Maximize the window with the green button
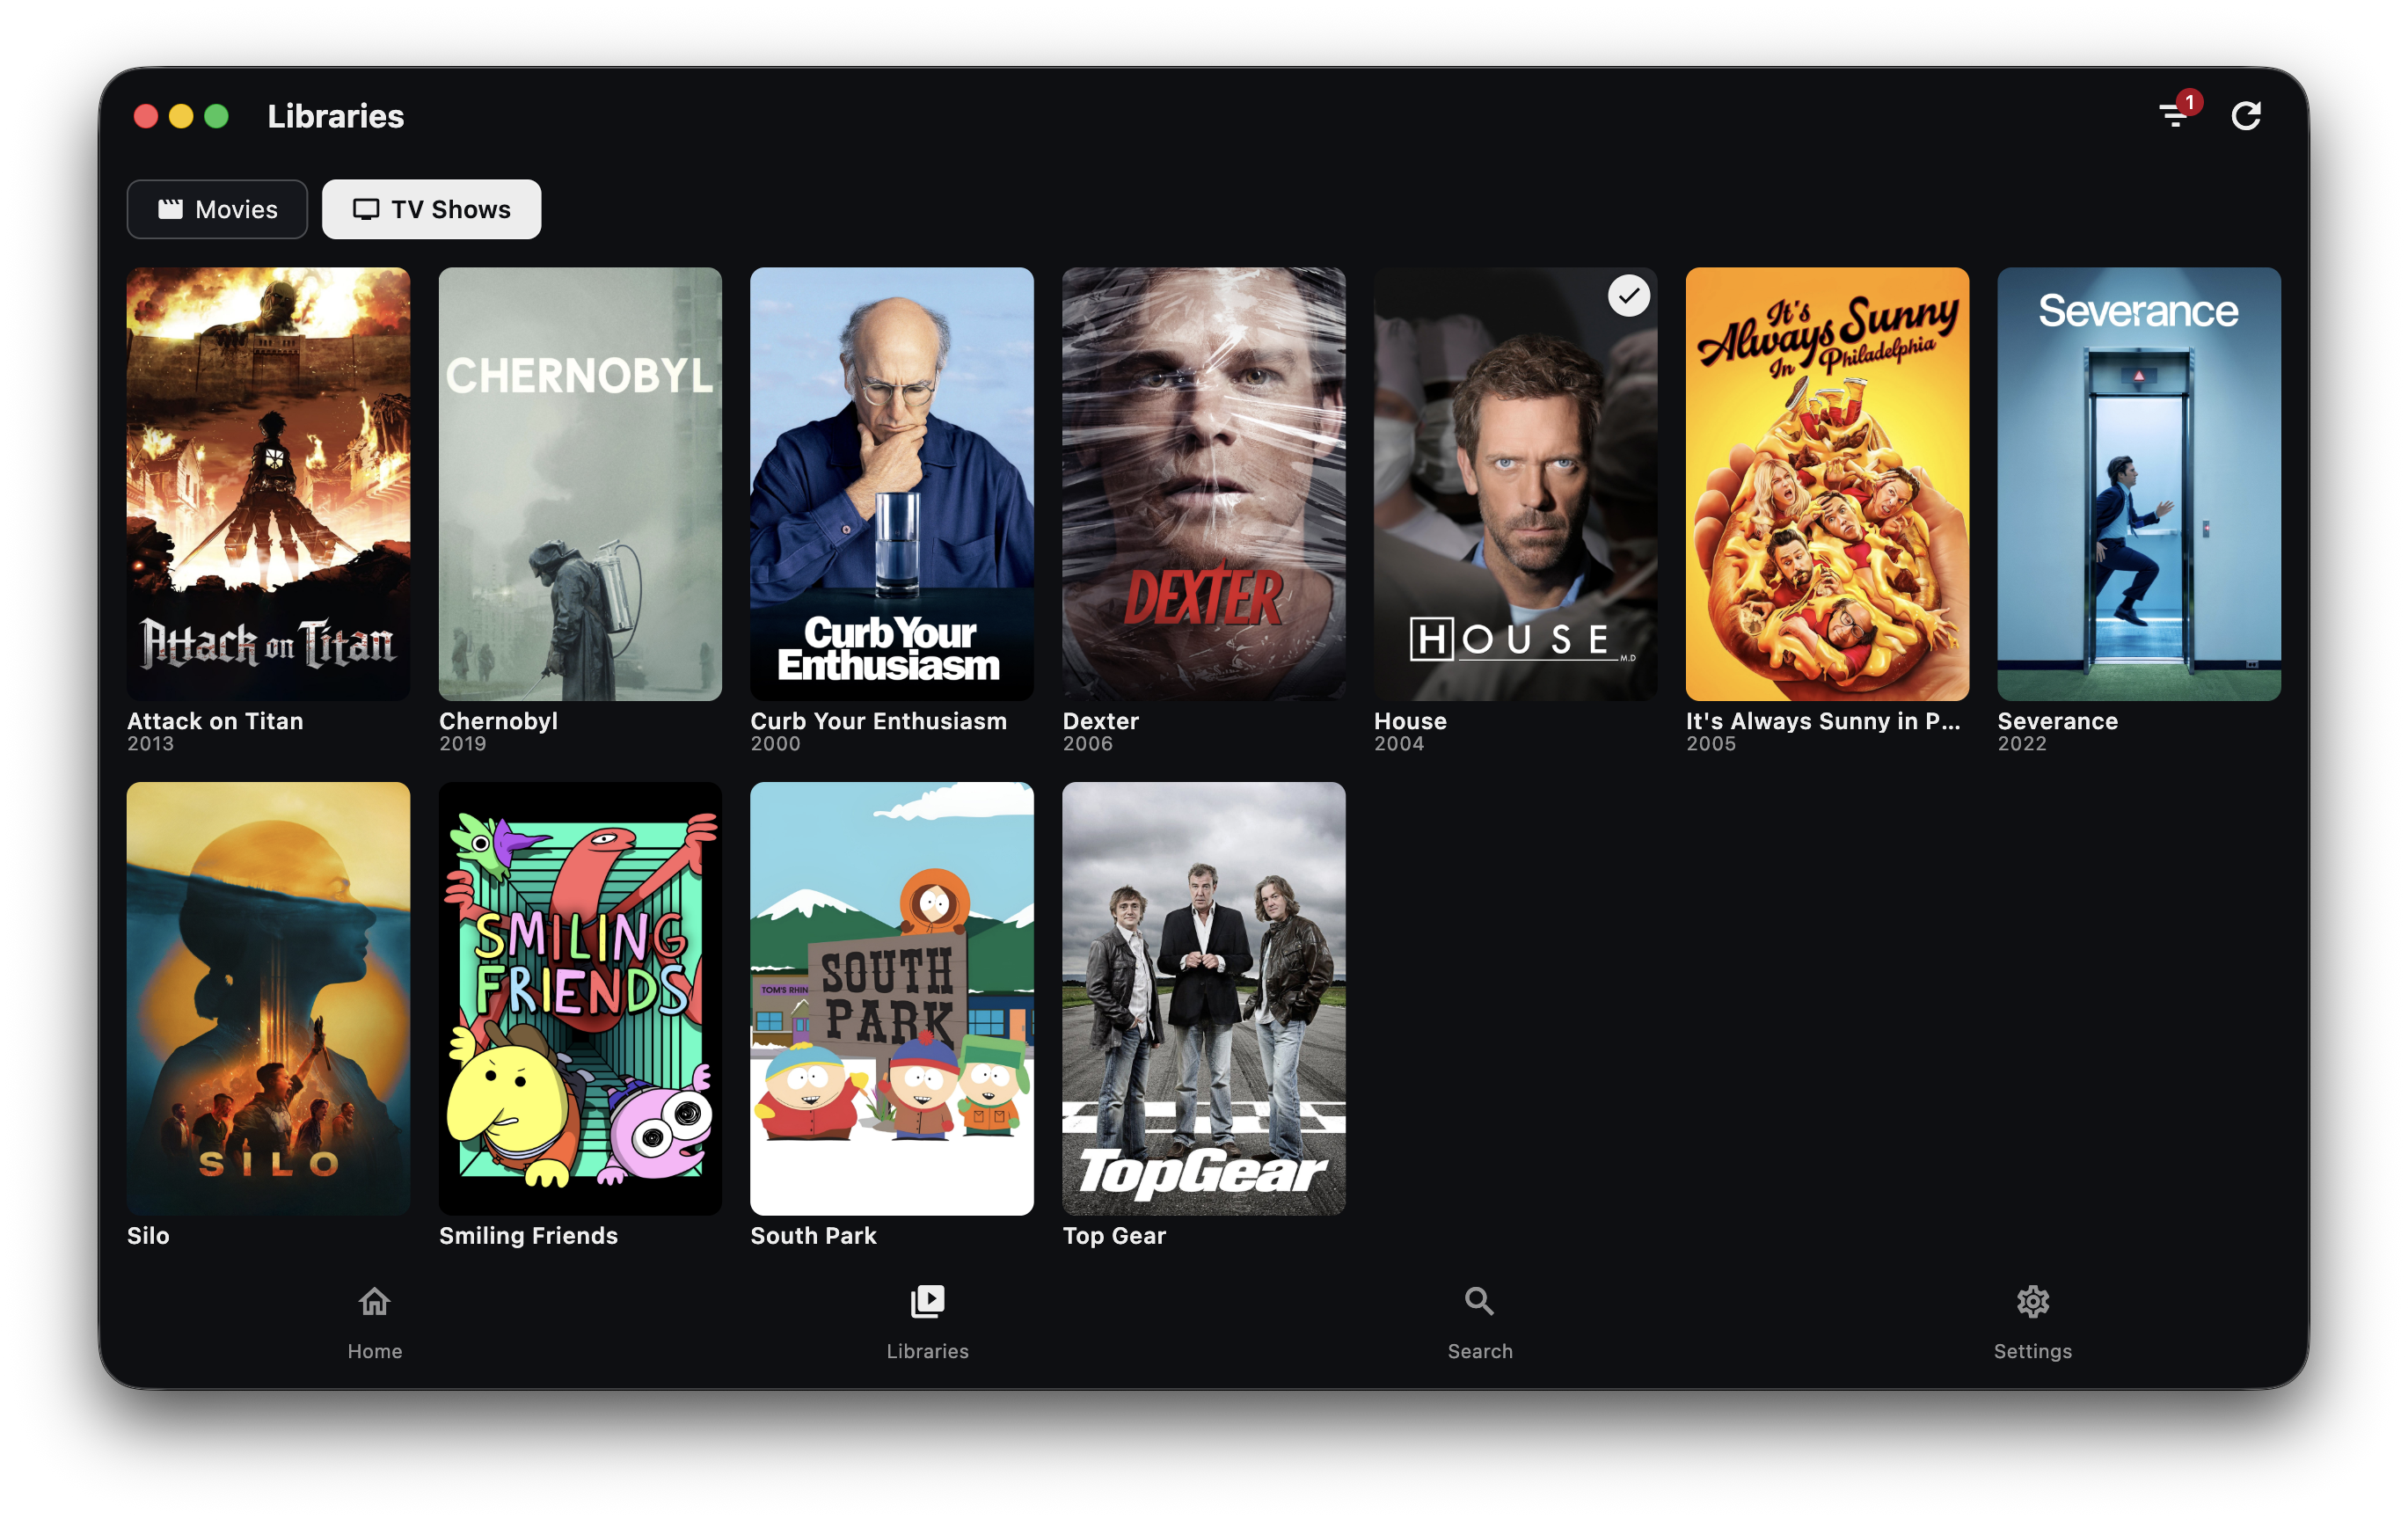This screenshot has width=2408, height=1520. tap(216, 116)
